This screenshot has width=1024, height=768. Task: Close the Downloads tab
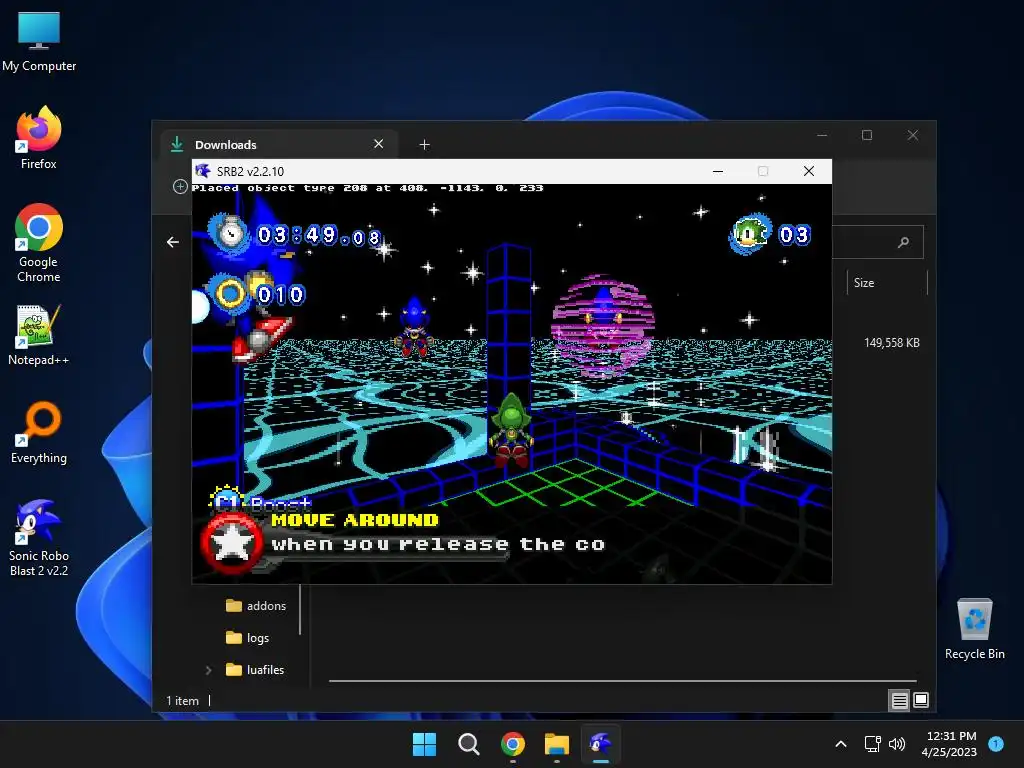click(379, 144)
